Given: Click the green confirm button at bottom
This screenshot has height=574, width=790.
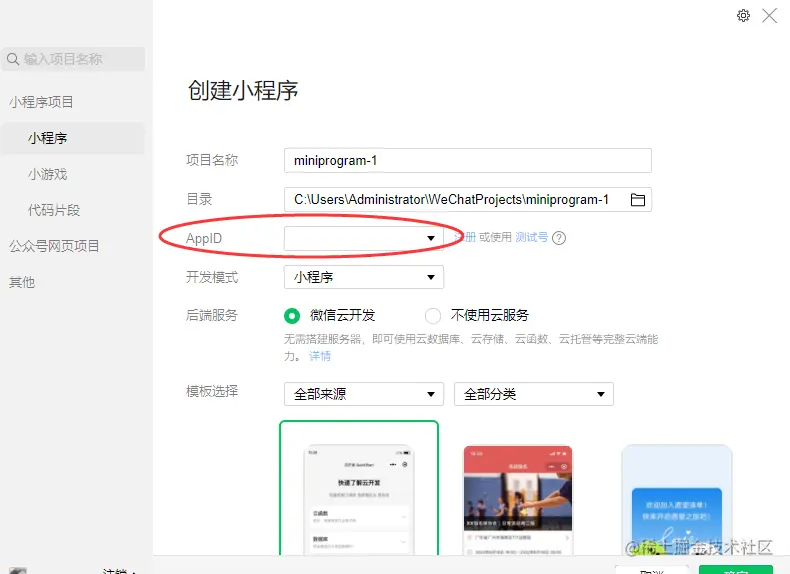Looking at the screenshot, I should click(736, 570).
